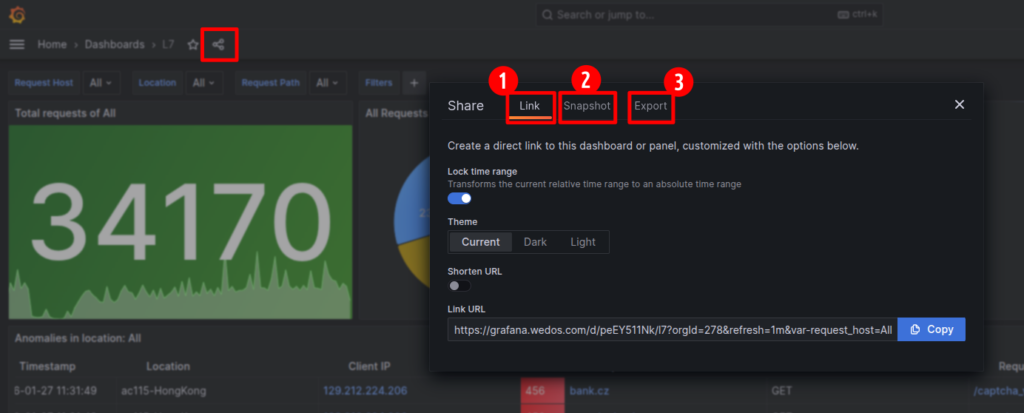The width and height of the screenshot is (1024, 413).
Task: Click the Link URL field
Action: tap(673, 329)
